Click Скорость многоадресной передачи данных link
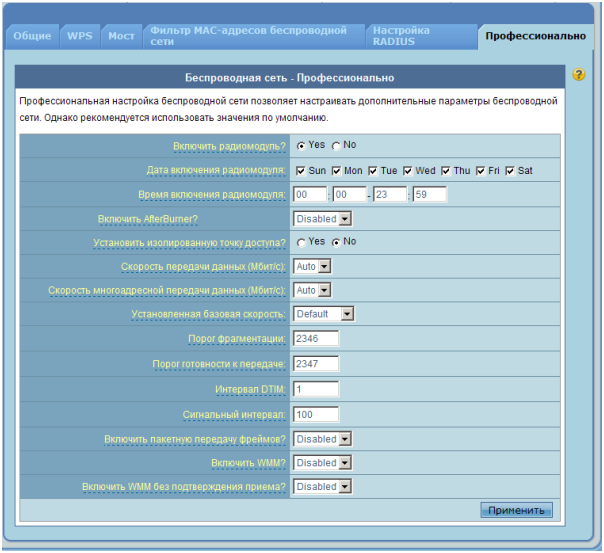Image resolution: width=604 pixels, height=553 pixels. click(167, 291)
